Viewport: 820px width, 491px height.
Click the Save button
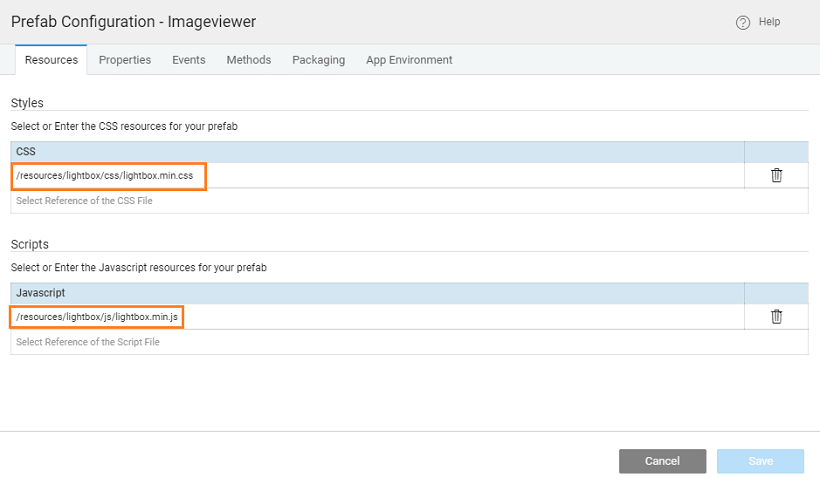[760, 461]
